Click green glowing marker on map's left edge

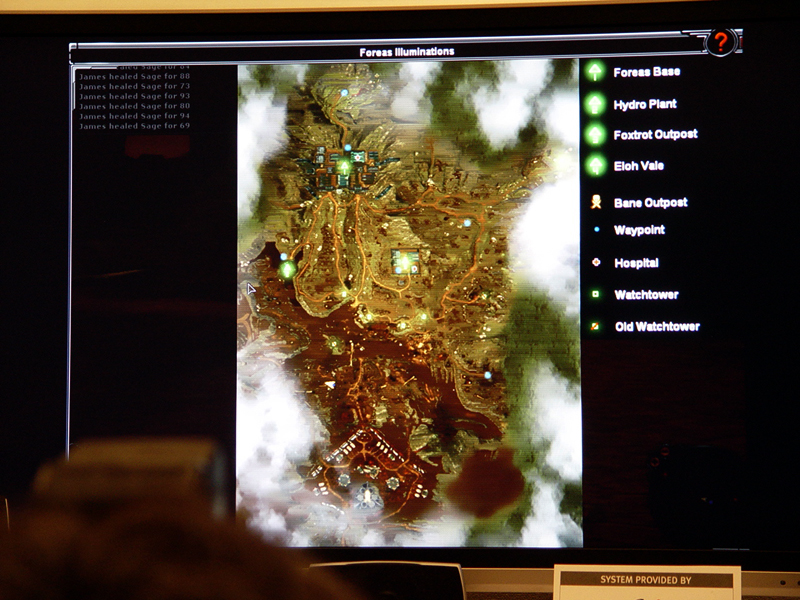tap(287, 268)
